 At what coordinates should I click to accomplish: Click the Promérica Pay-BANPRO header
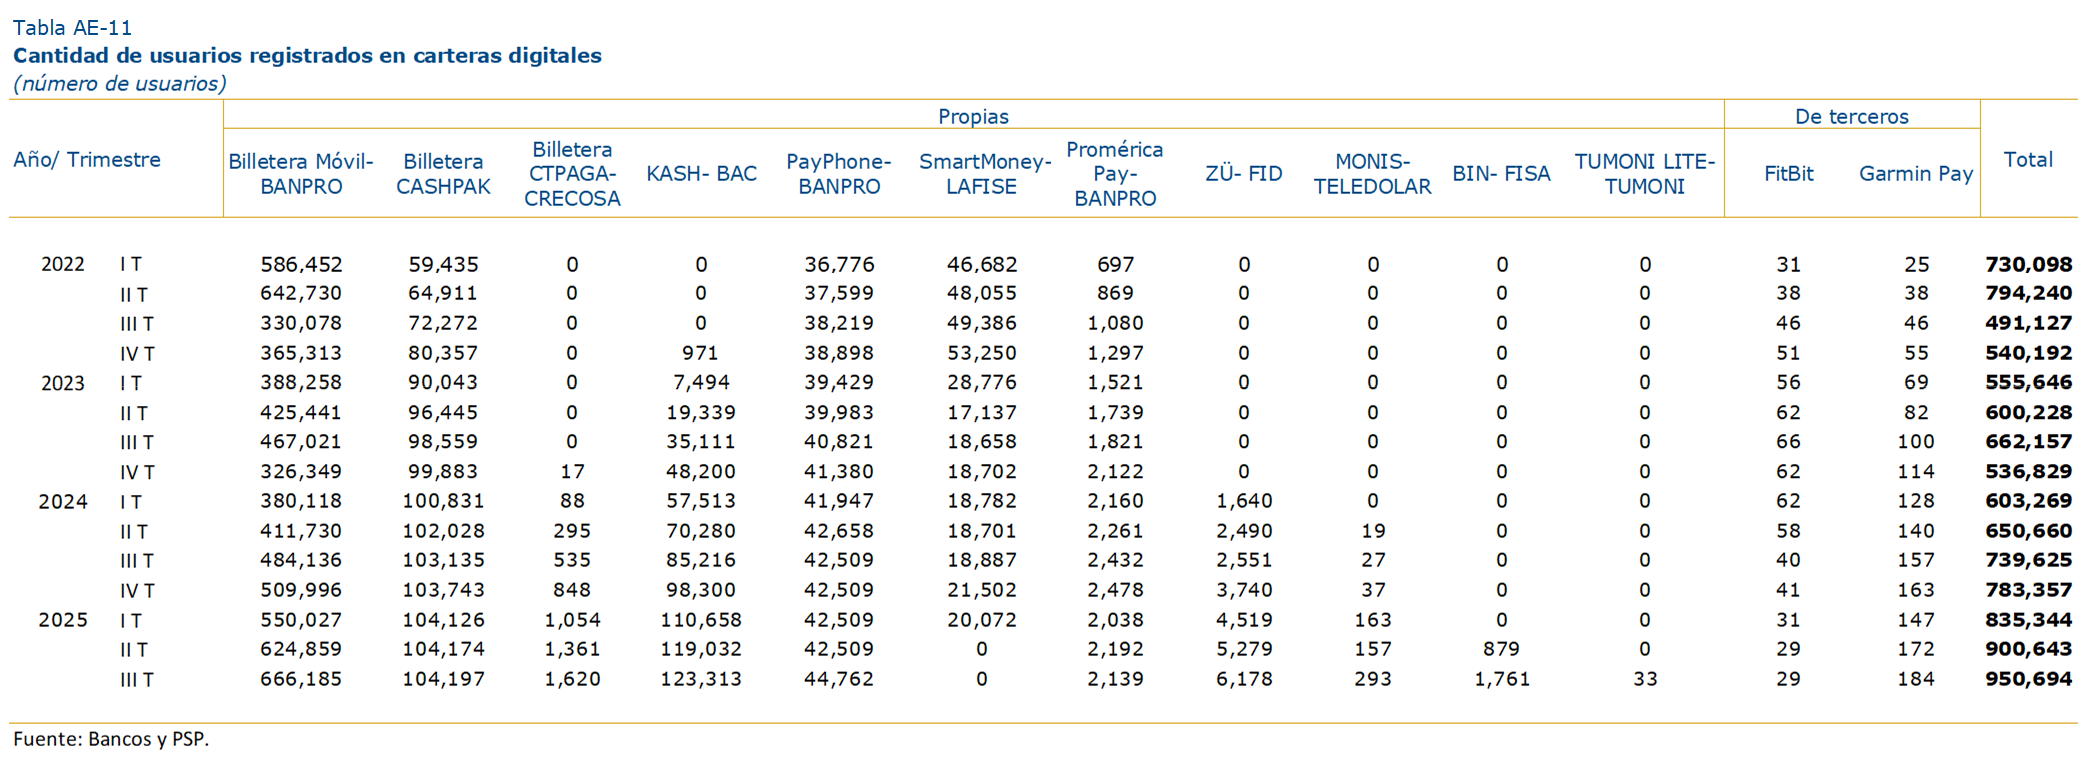click(x=1114, y=174)
